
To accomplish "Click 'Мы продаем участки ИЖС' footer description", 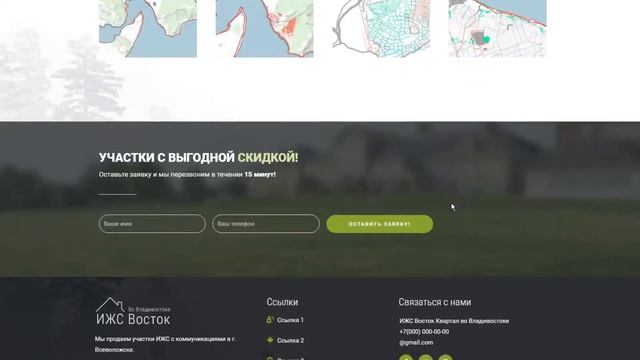I will [165, 344].
